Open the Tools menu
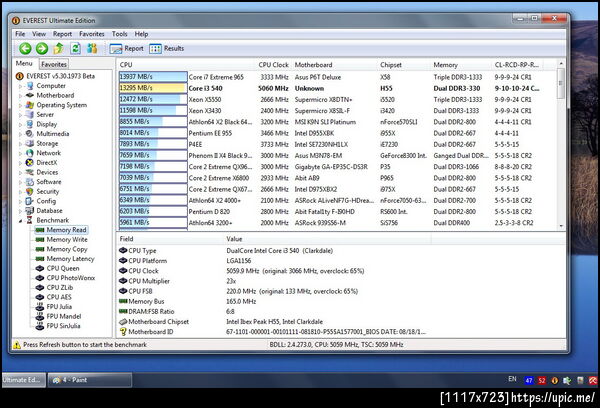The height and width of the screenshot is (408, 600). 119,34
